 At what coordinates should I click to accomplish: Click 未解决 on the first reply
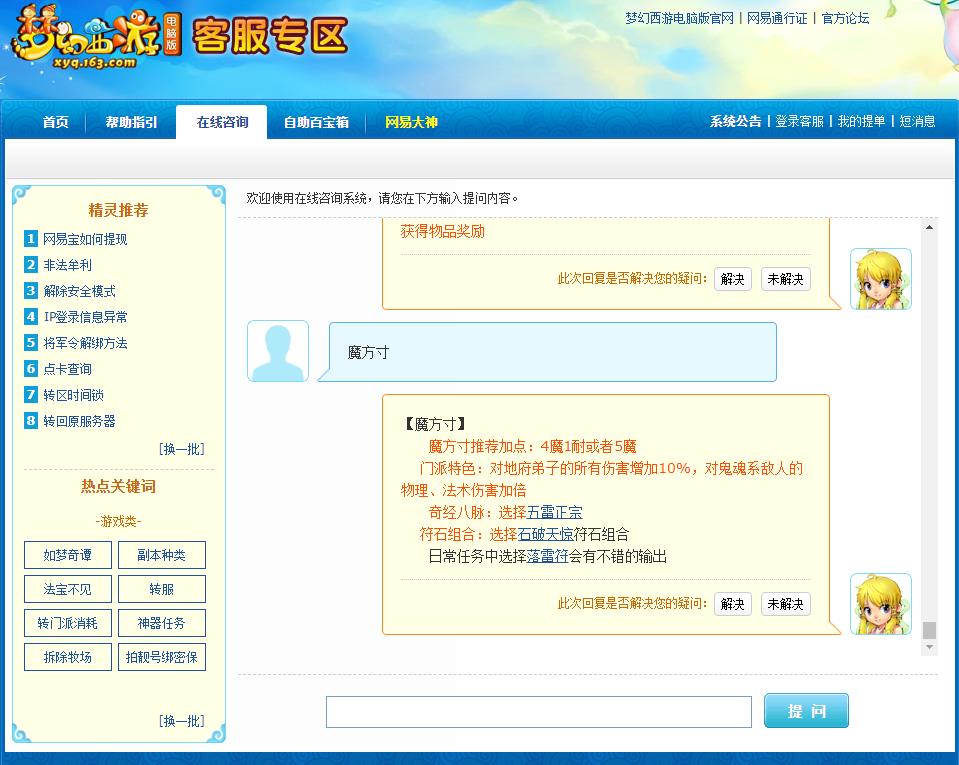click(x=785, y=279)
